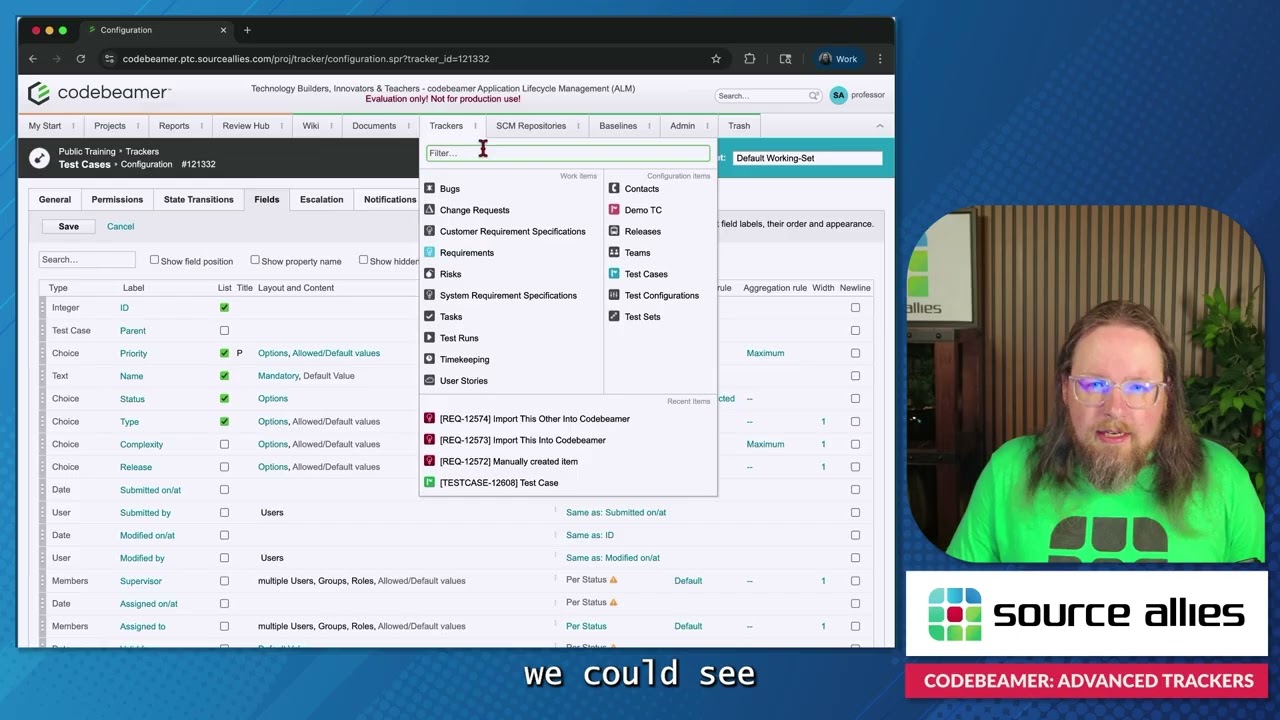The height and width of the screenshot is (720, 1280).
Task: Open the dropdown marker next to Documents
Action: click(409, 126)
